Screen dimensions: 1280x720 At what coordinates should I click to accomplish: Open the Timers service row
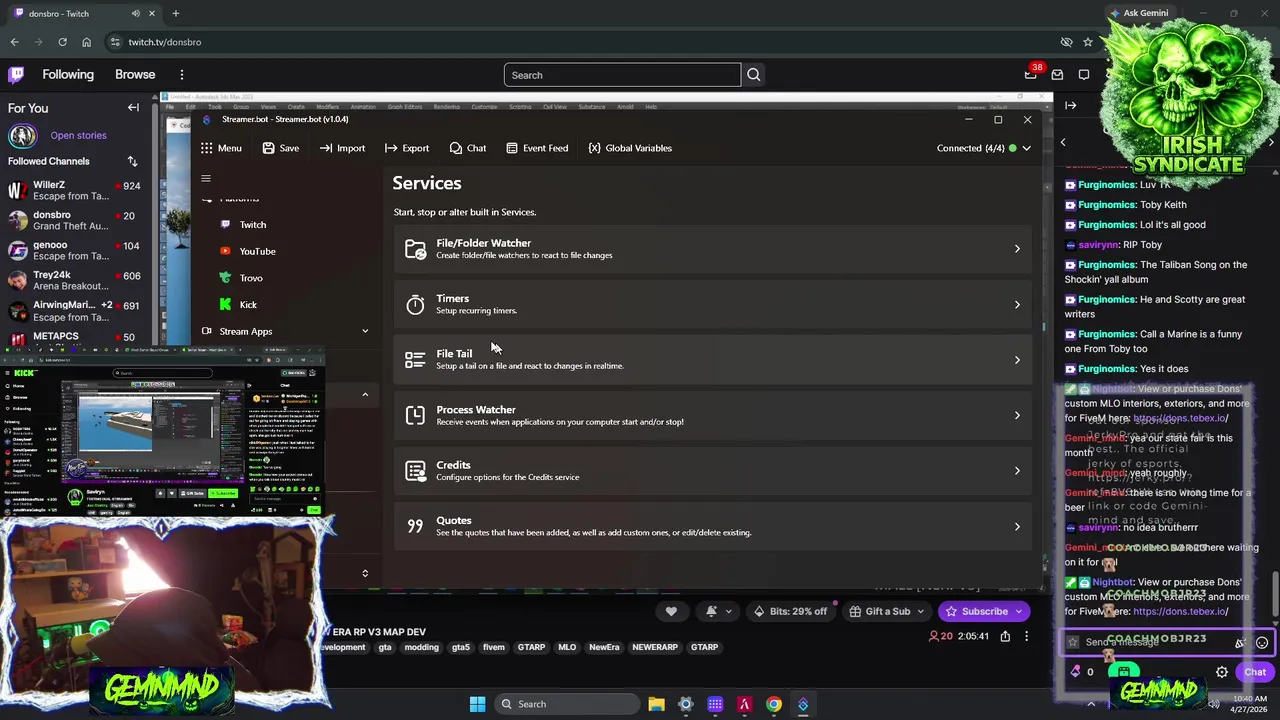712,304
